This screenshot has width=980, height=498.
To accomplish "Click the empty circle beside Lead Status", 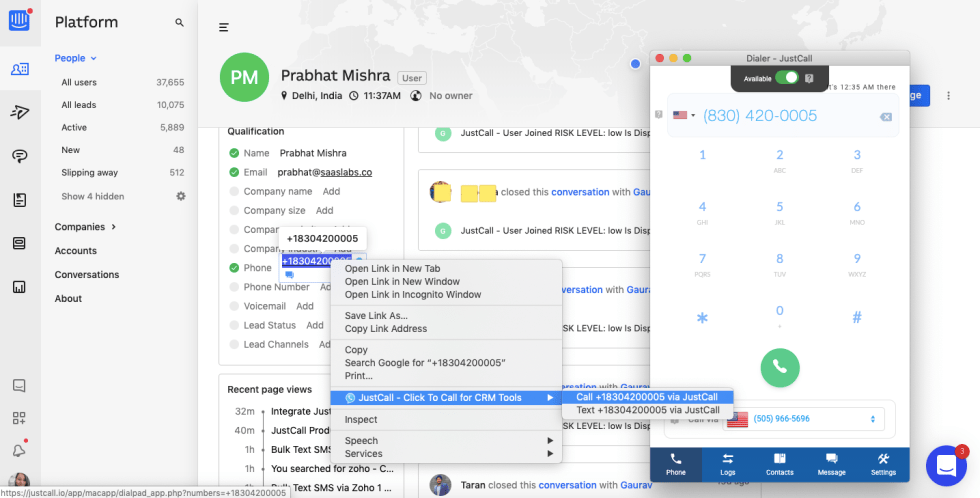I will [x=234, y=326].
